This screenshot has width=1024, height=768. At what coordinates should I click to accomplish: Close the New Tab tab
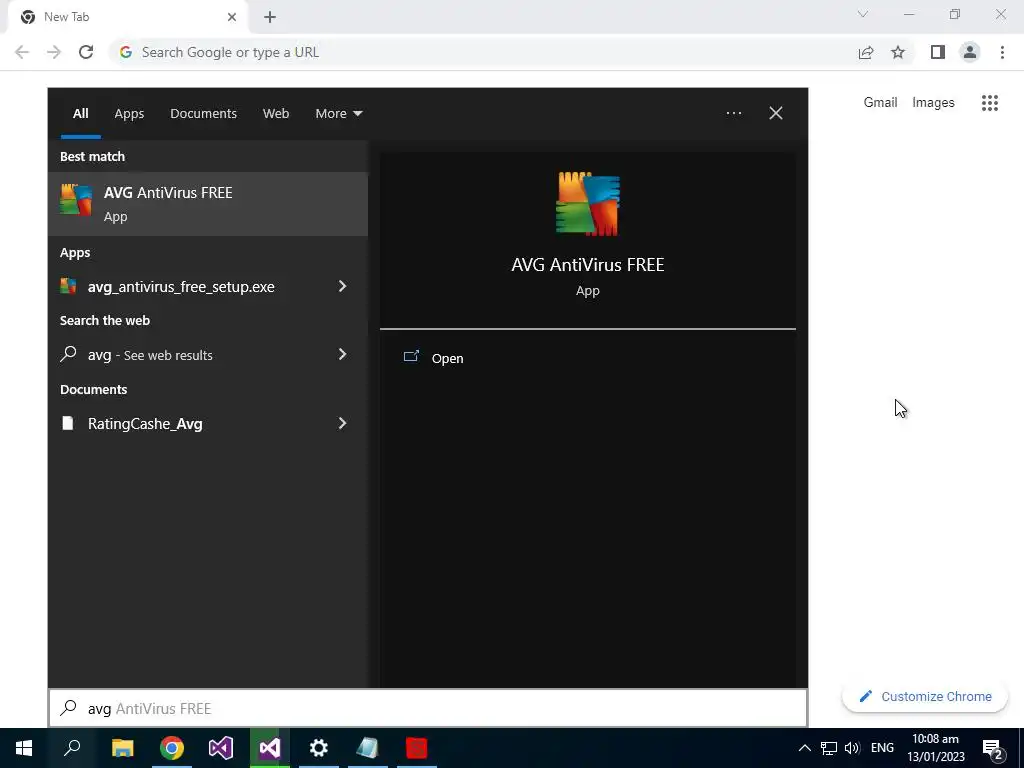(232, 17)
